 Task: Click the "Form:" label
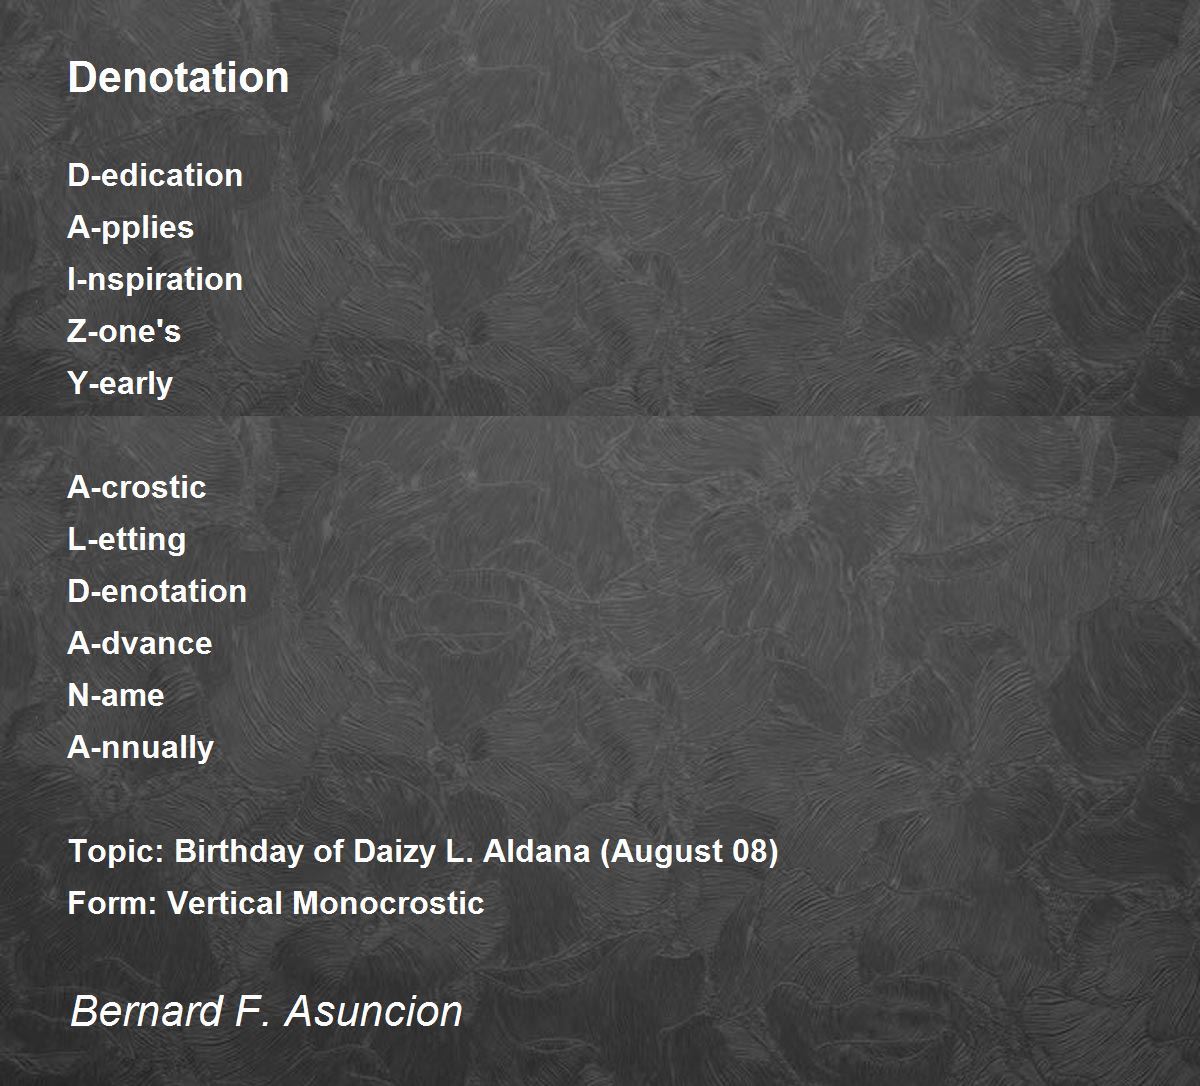click(112, 903)
